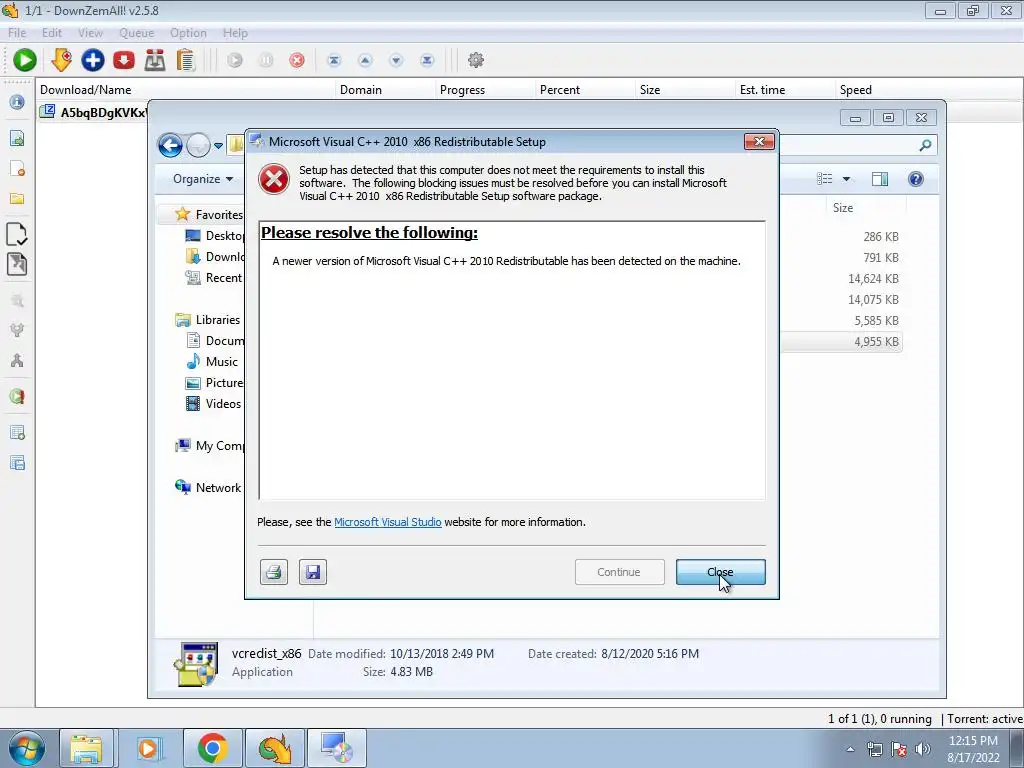Sort by the Est. time column header

tap(784, 89)
